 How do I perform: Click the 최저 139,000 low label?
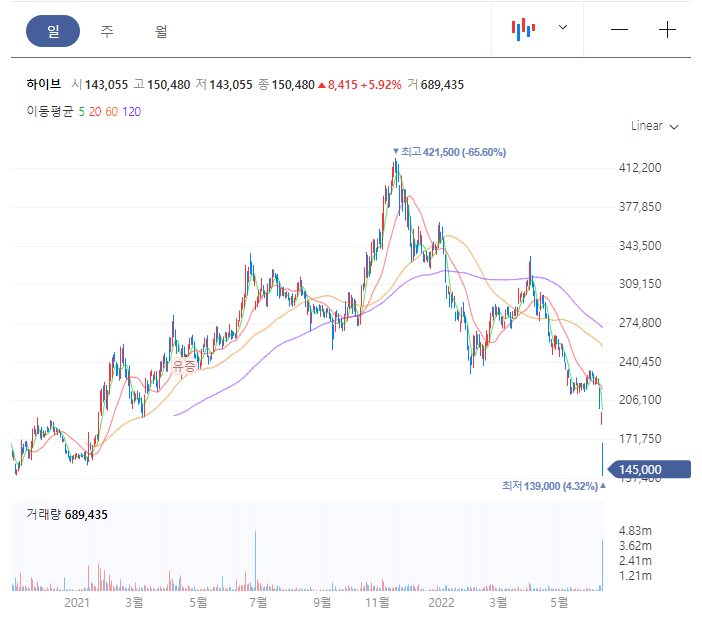(x=554, y=486)
